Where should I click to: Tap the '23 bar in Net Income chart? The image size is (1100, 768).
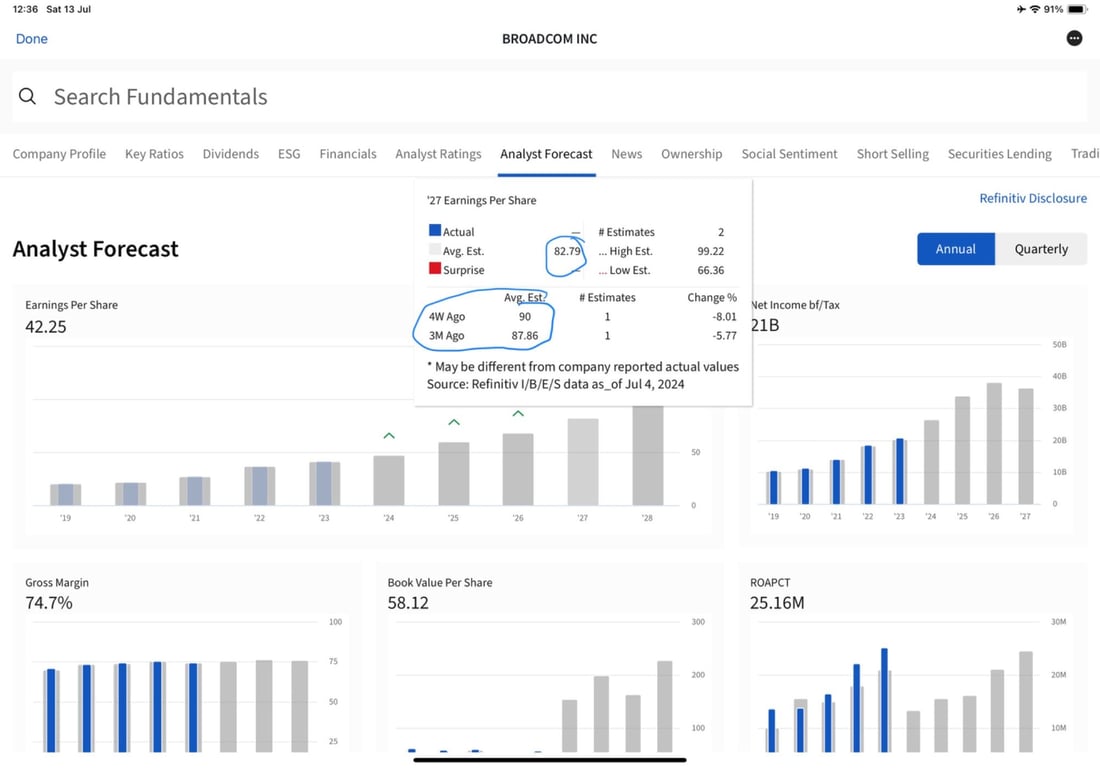(x=899, y=471)
